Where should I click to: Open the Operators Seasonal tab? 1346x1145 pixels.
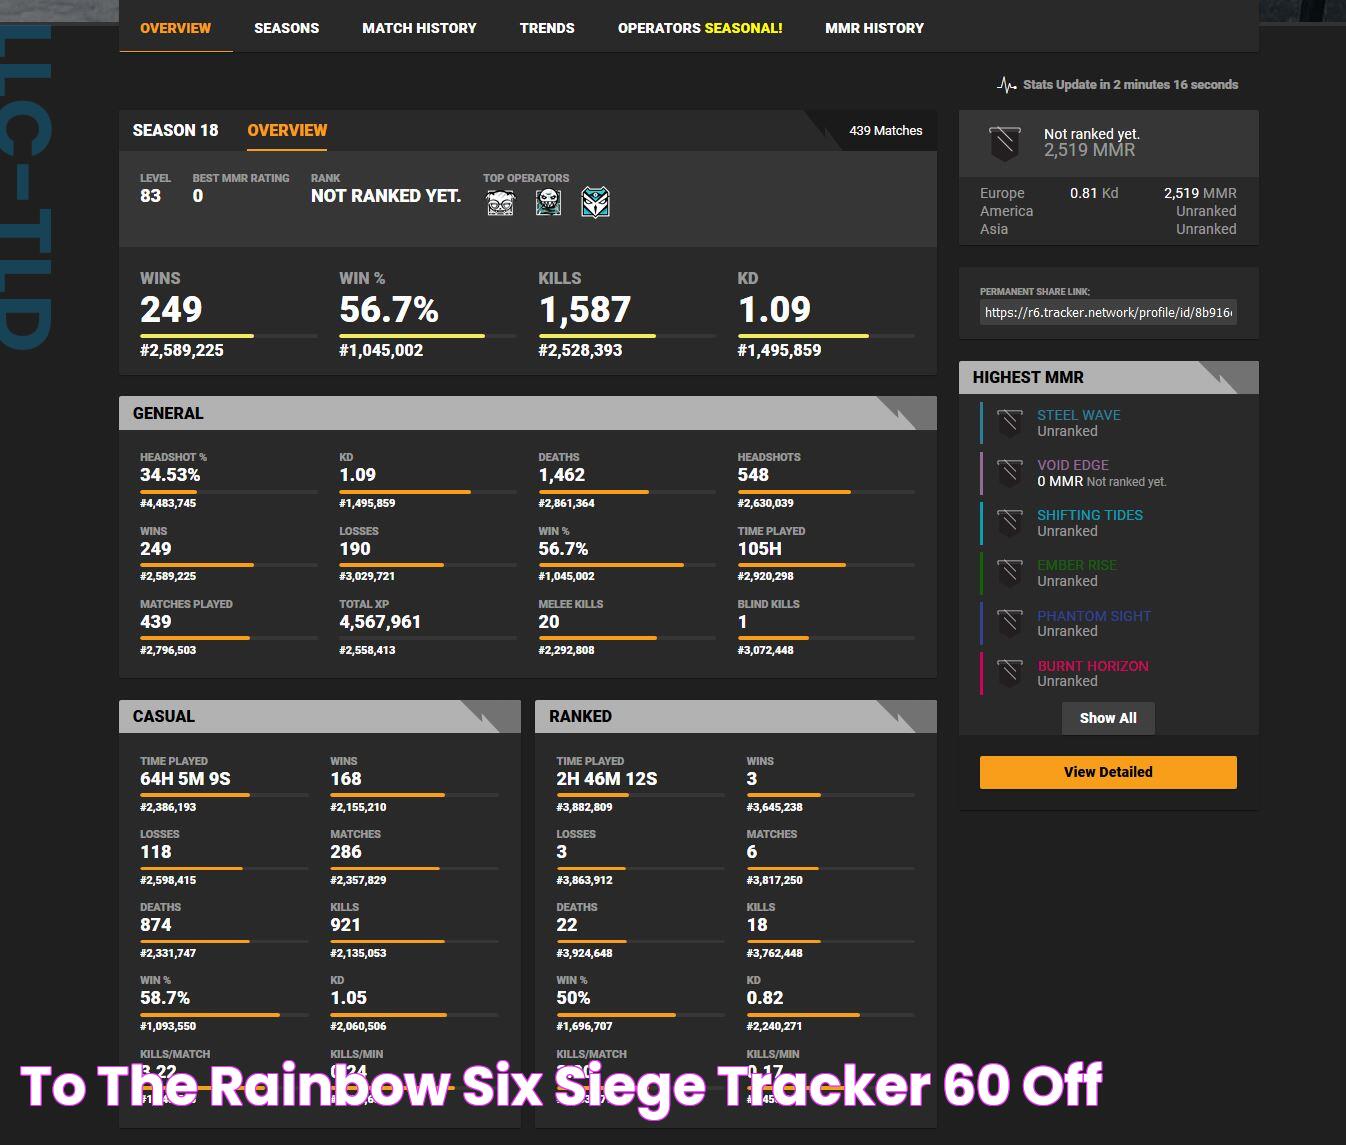[700, 28]
